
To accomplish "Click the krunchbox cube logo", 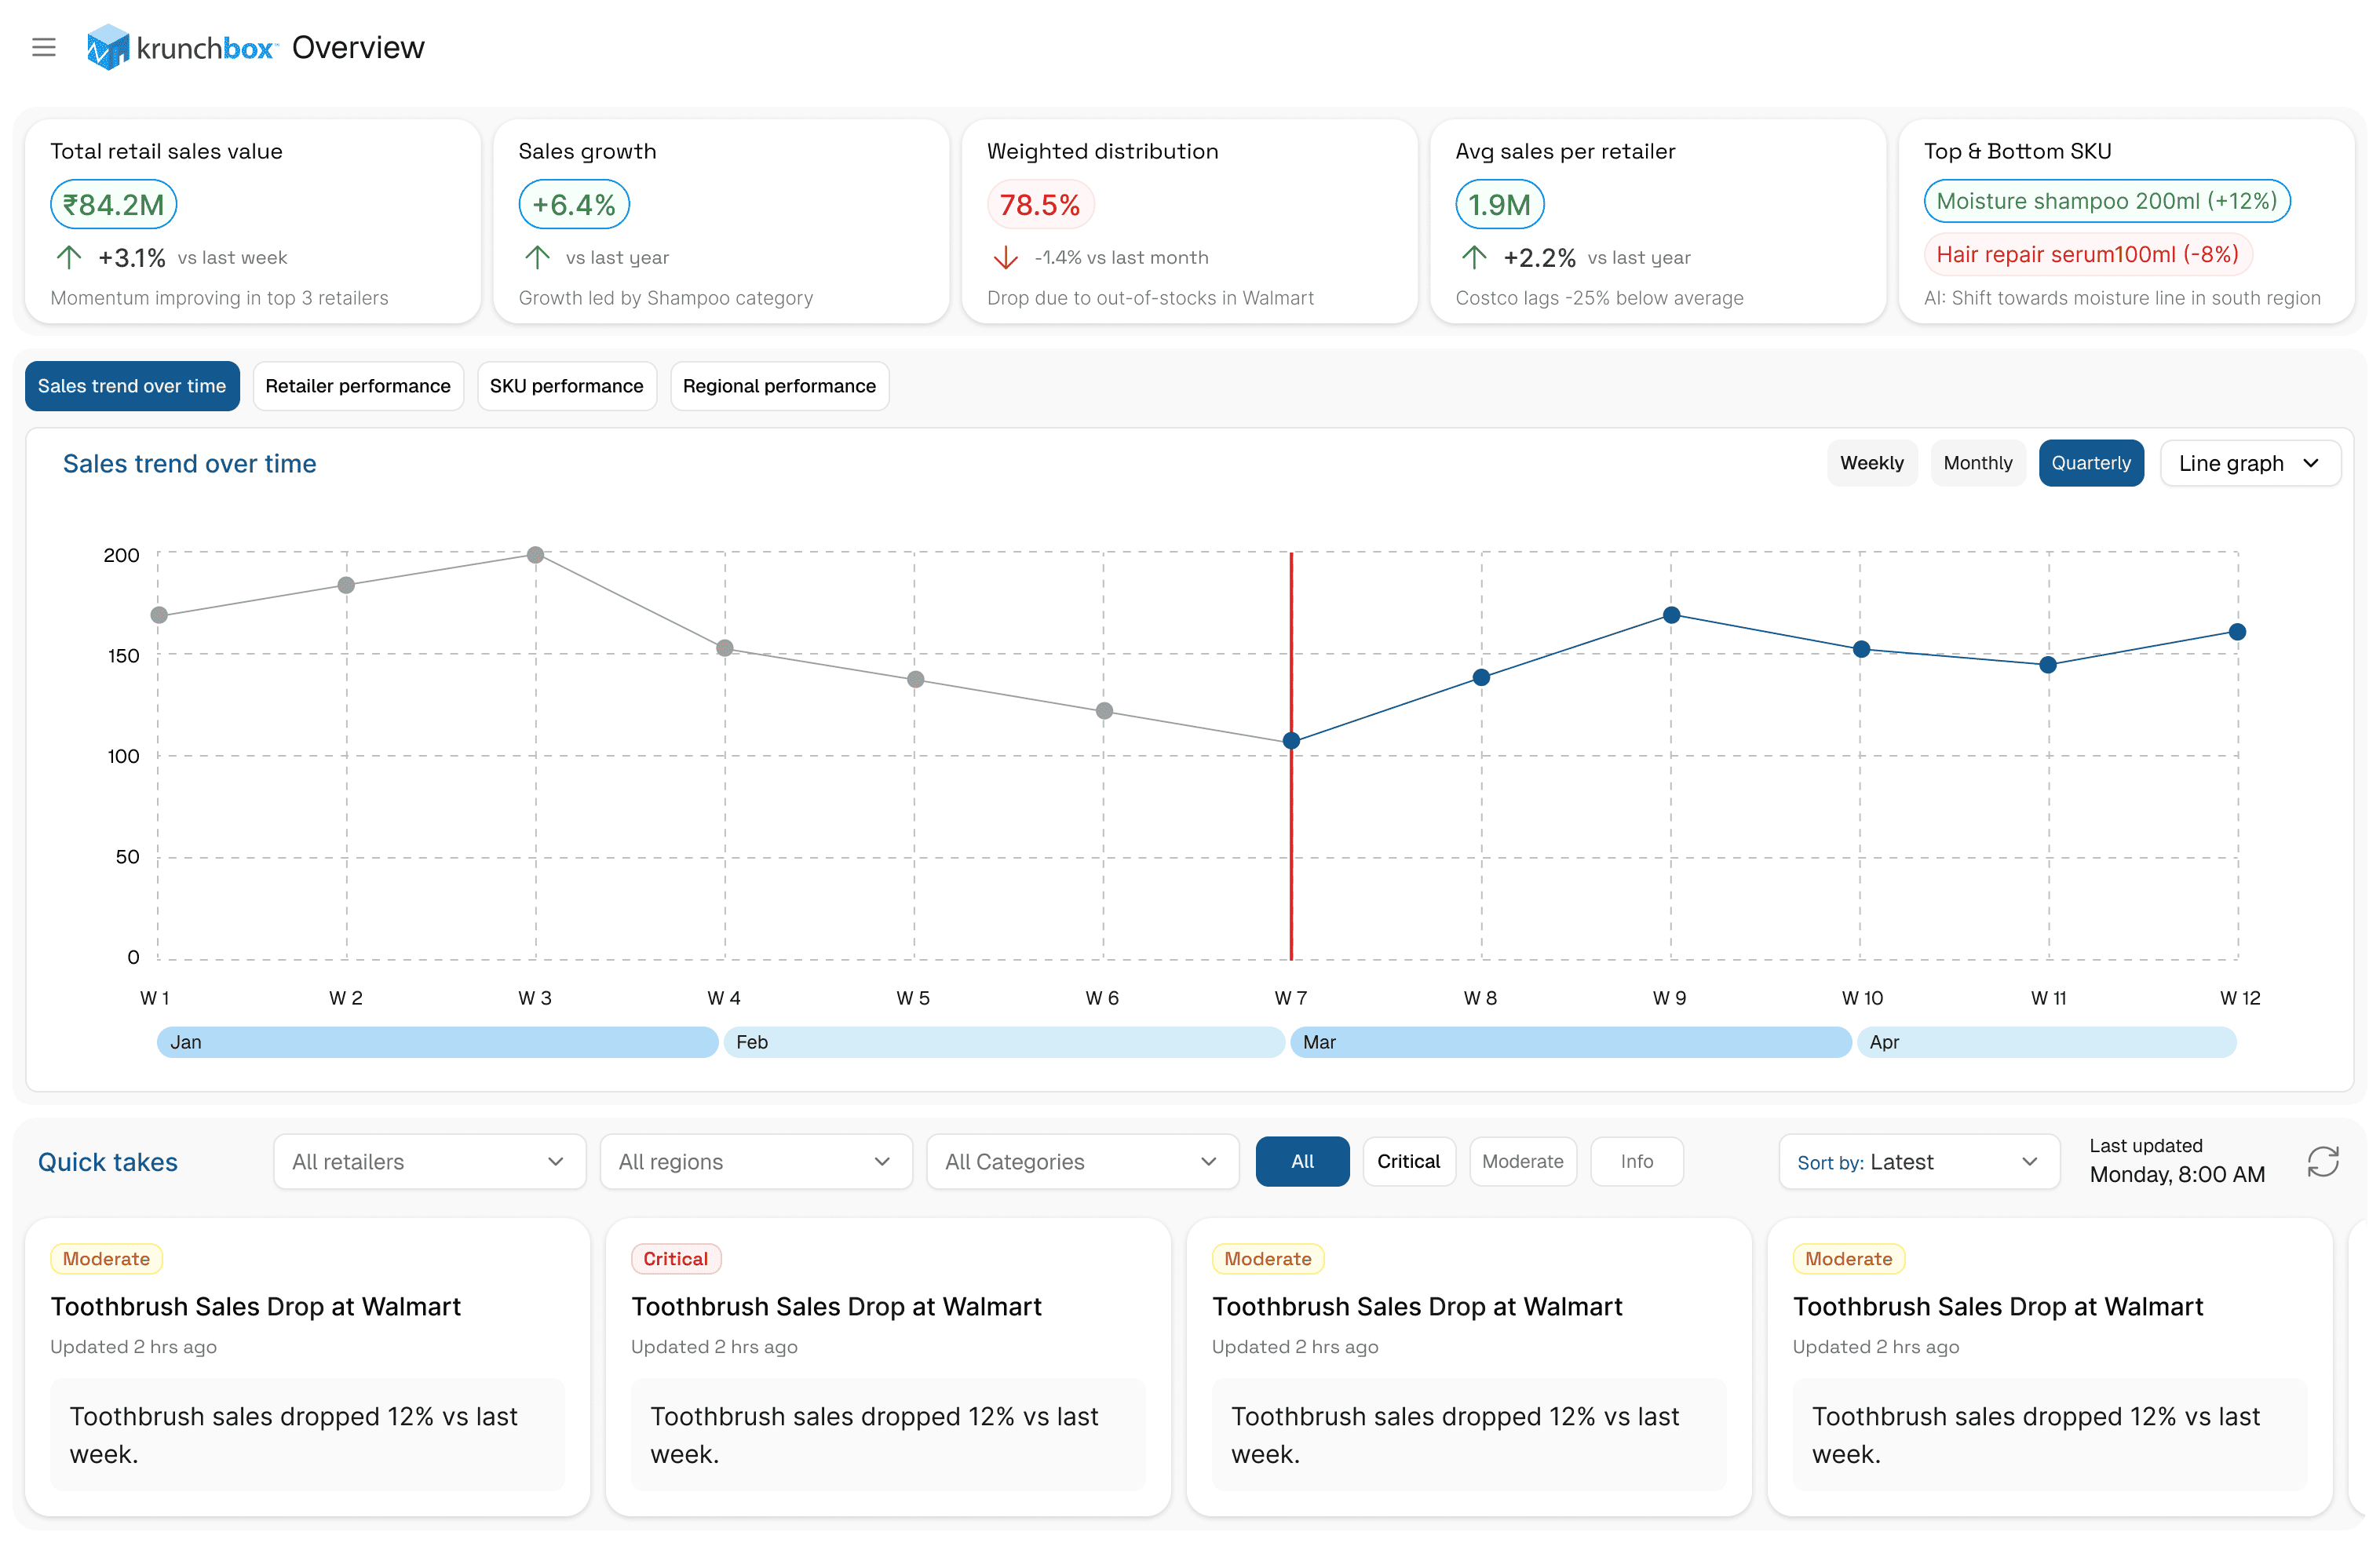I will coord(107,47).
